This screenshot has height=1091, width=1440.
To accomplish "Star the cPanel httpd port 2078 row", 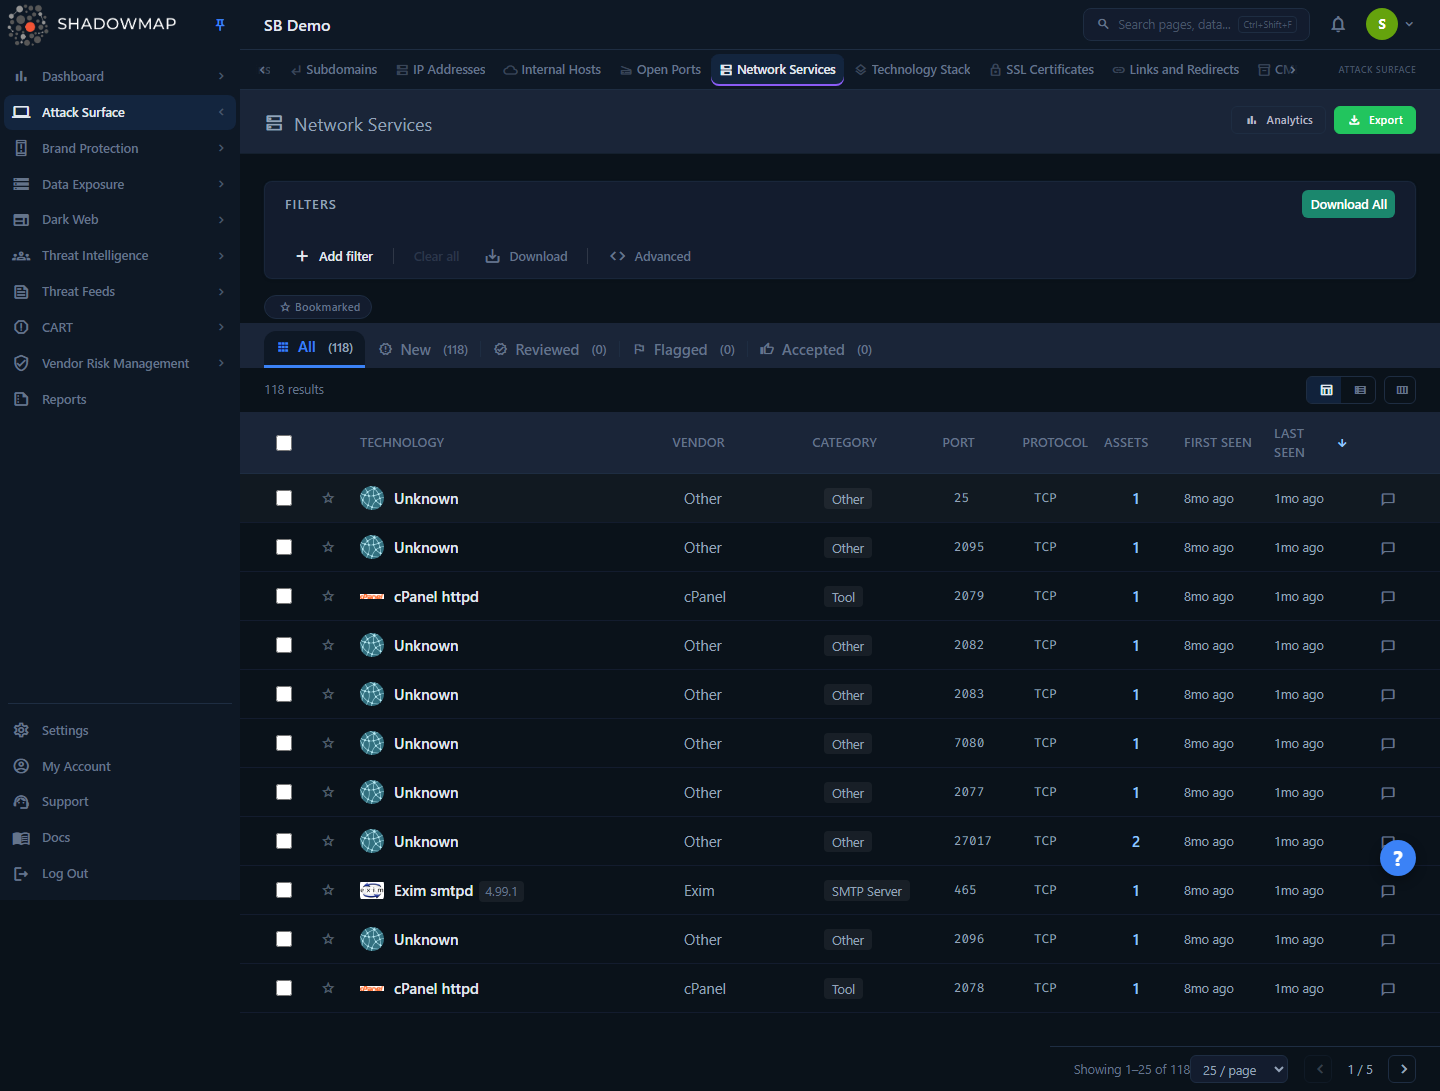I will 328,988.
